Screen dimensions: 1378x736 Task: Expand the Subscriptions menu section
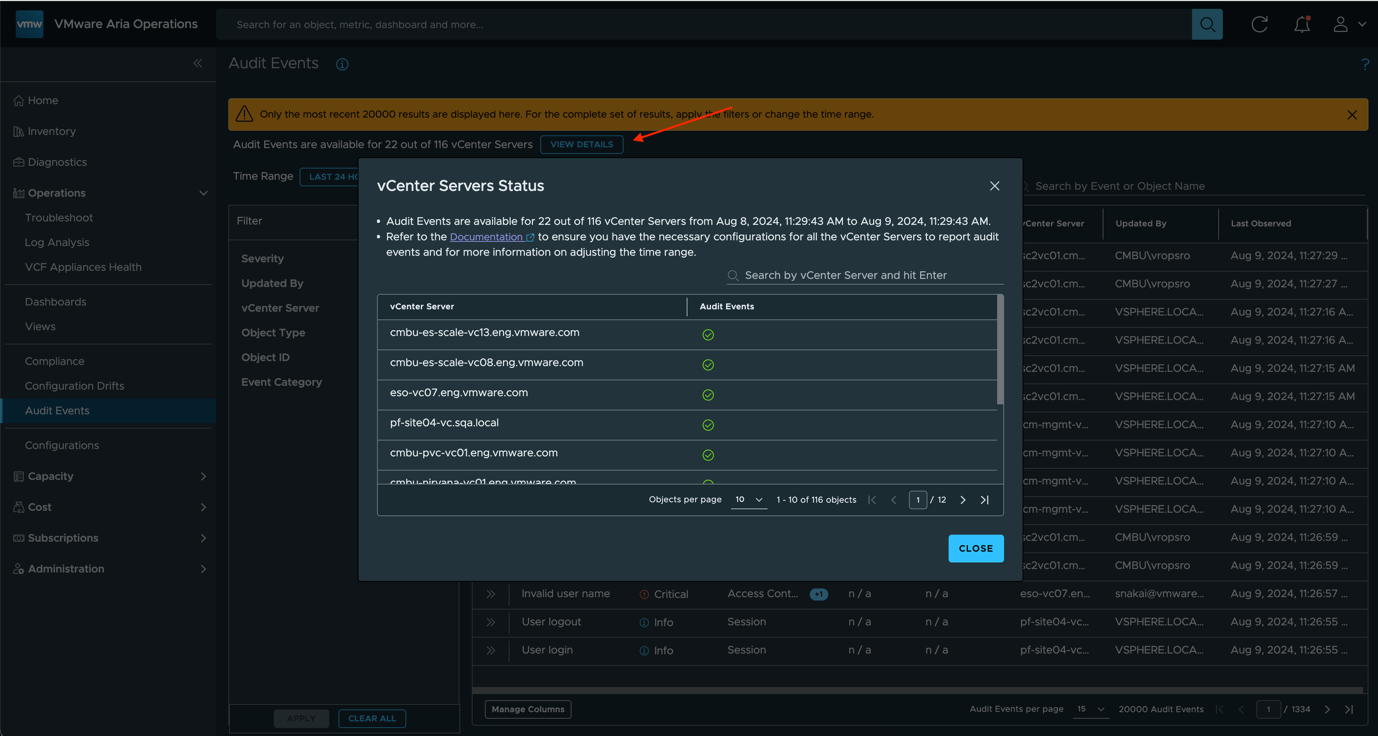coord(203,539)
